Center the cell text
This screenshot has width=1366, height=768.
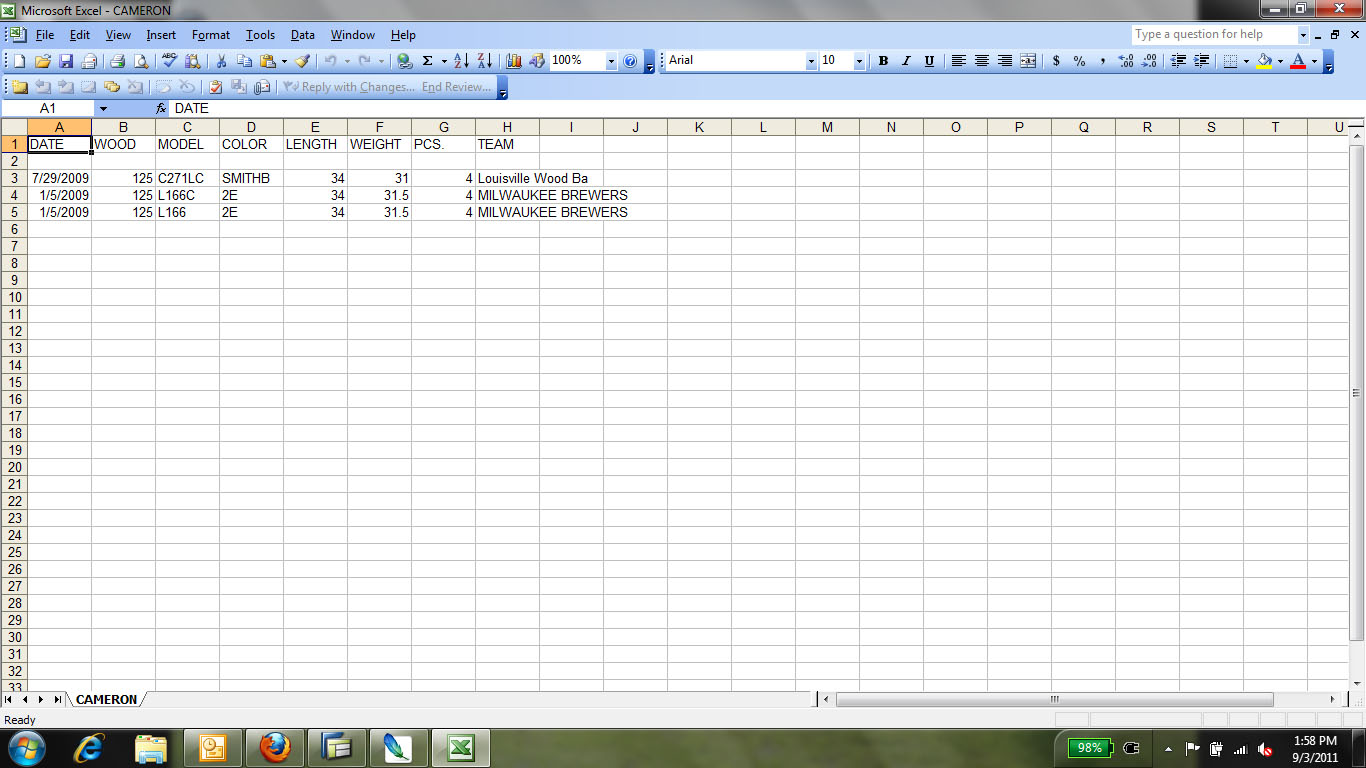(982, 61)
